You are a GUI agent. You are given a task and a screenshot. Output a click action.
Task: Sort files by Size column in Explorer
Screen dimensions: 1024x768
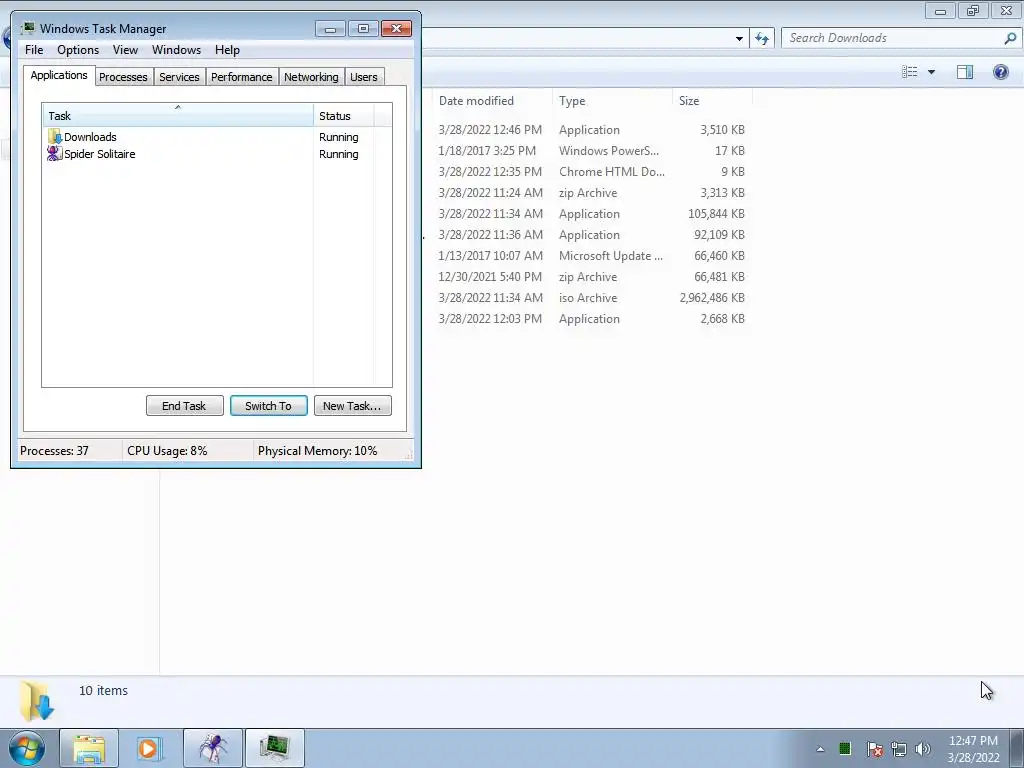[x=712, y=101]
